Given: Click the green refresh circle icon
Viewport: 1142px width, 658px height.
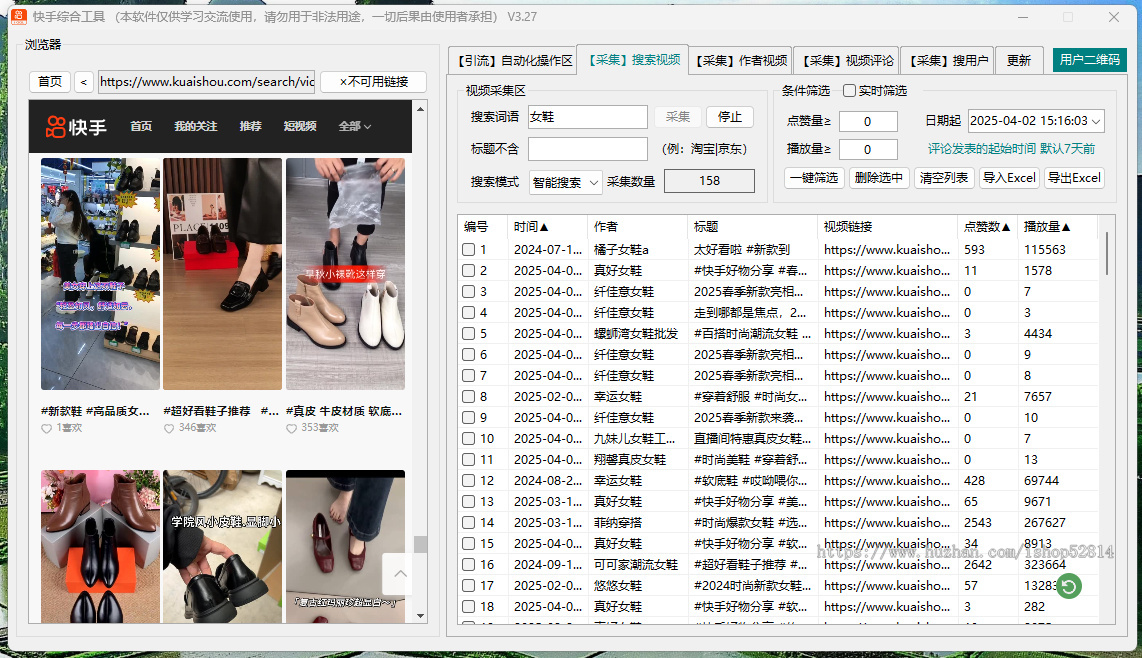Looking at the screenshot, I should click(x=1068, y=586).
